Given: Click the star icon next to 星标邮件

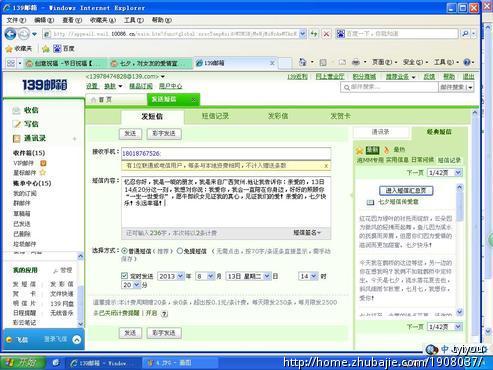Looking at the screenshot, I should [x=43, y=173].
